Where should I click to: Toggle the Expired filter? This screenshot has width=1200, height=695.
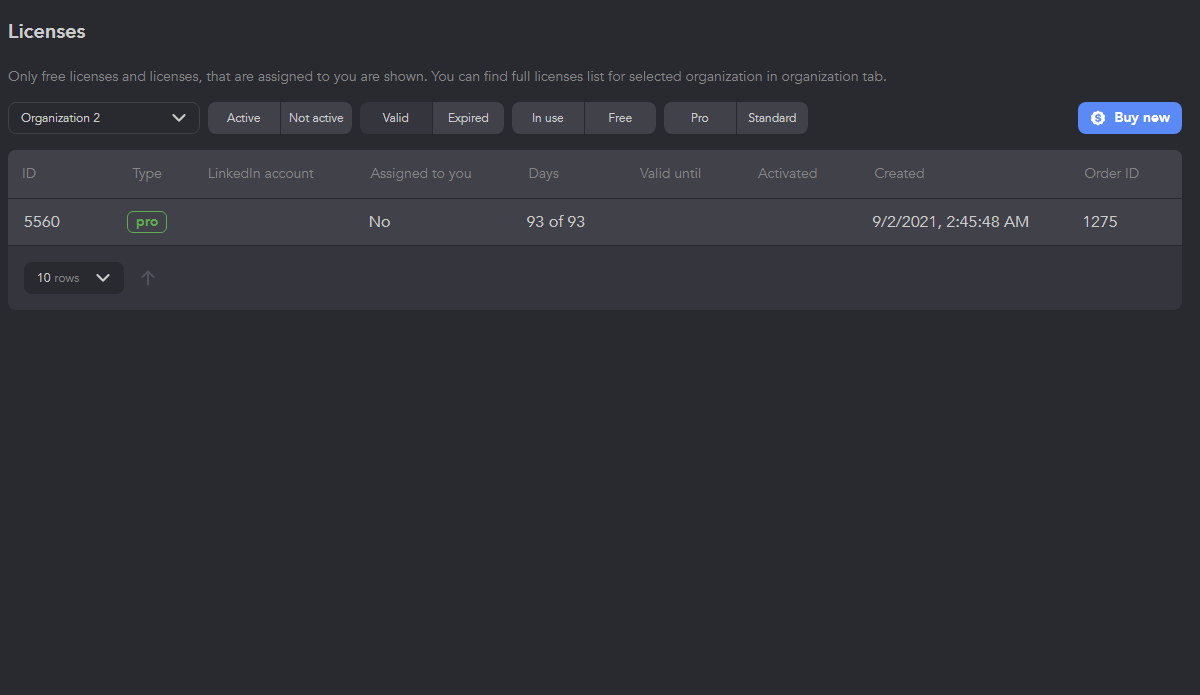[x=468, y=118]
